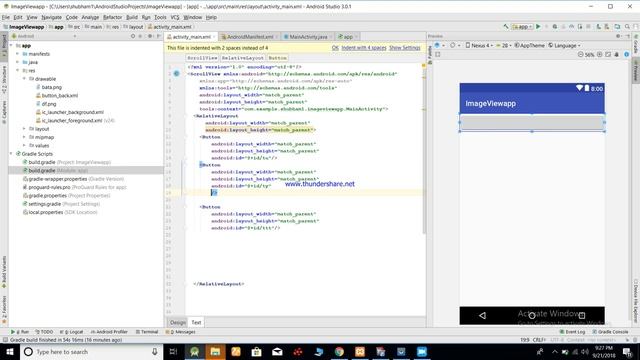Open the Mail app from the taskbar
640x360 pixels.
pyautogui.click(x=277, y=351)
